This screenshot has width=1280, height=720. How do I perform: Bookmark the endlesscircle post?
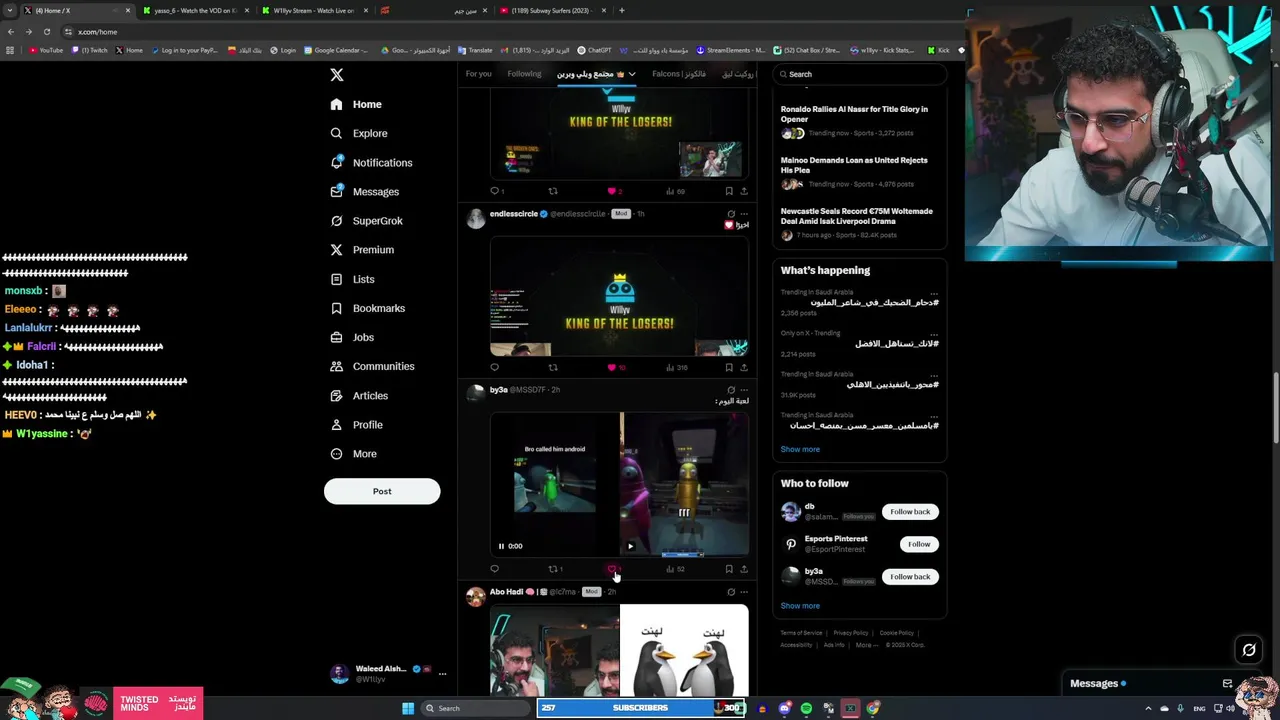(x=729, y=367)
